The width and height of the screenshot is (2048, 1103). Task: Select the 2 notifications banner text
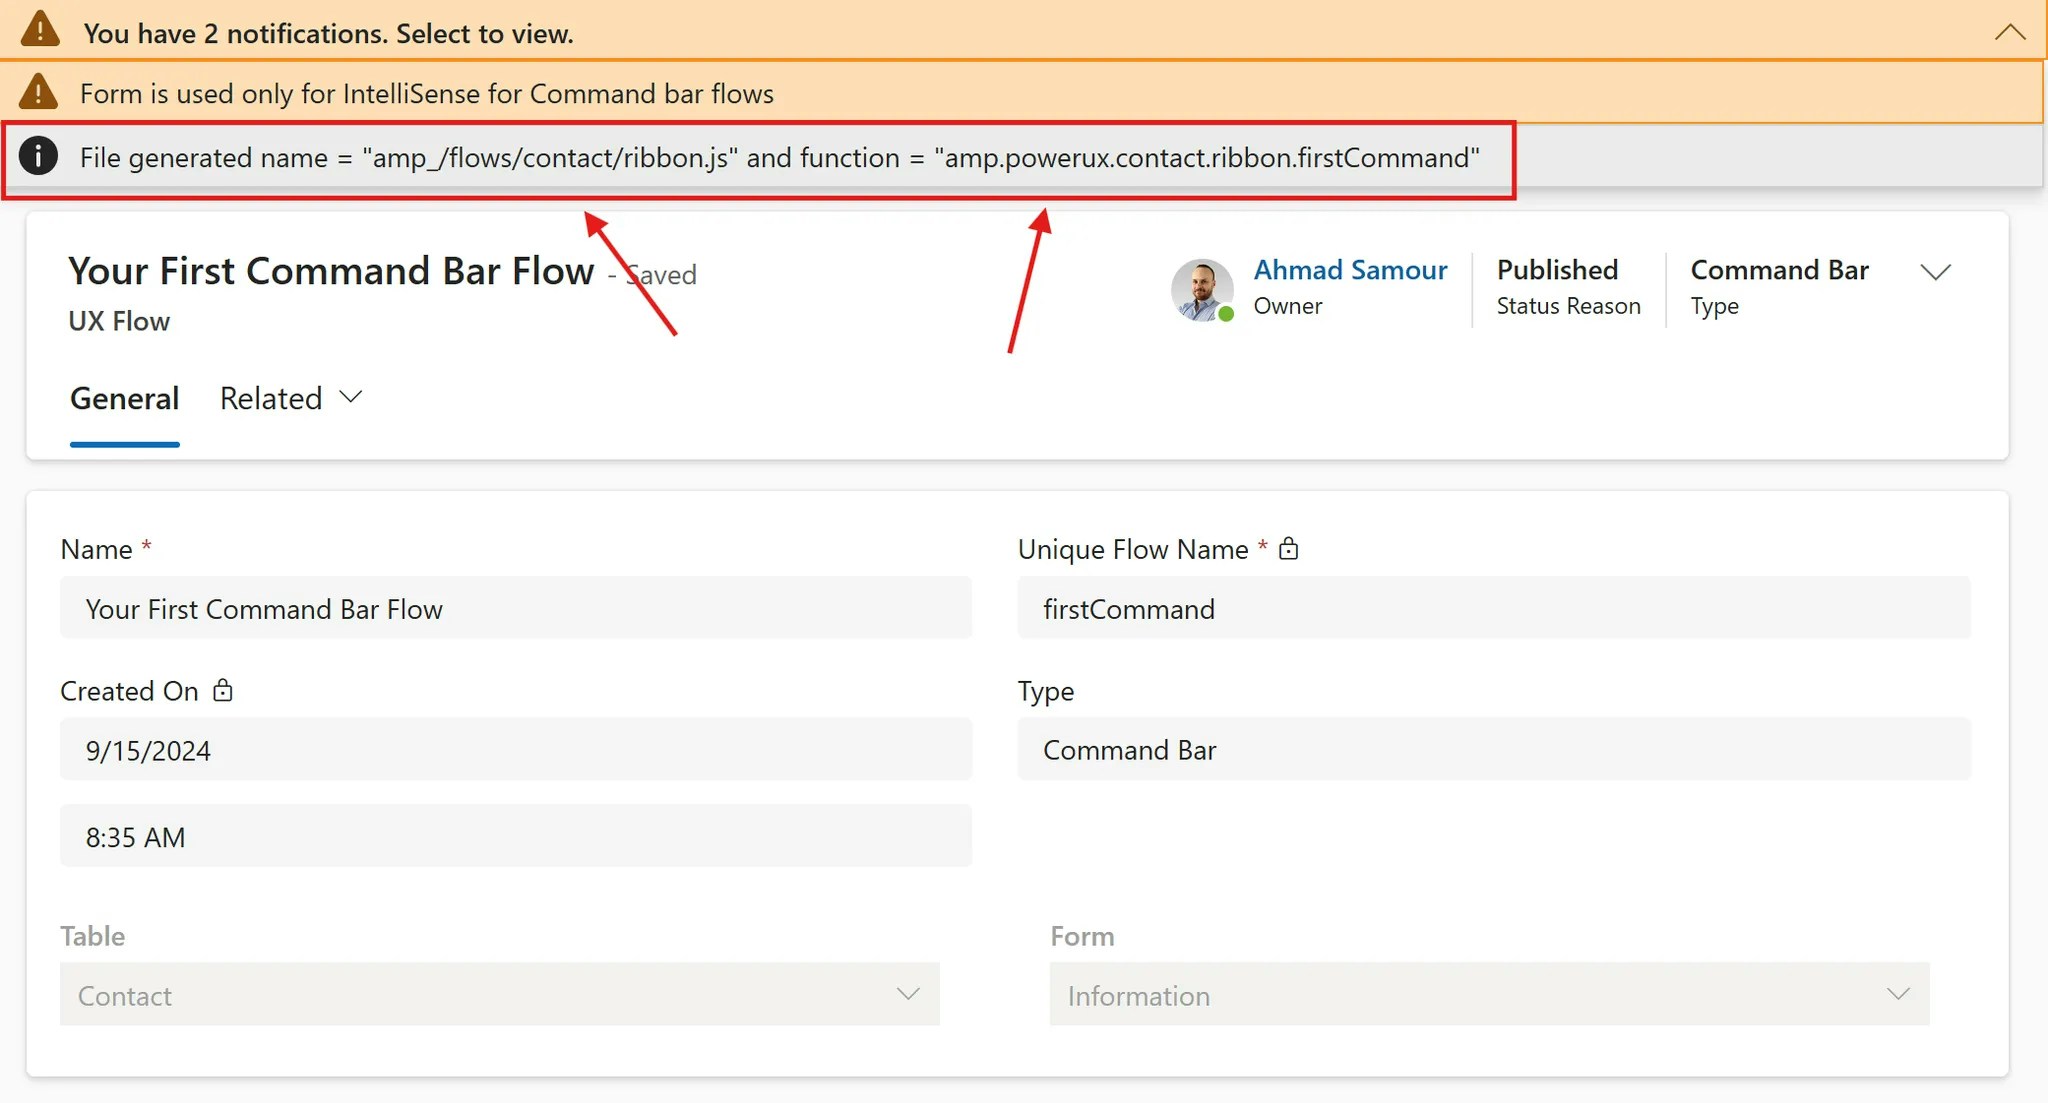coord(328,33)
